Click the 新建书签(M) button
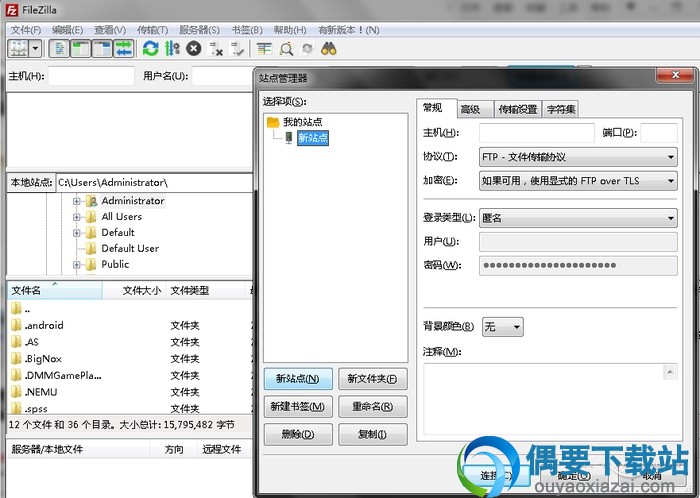Viewport: 700px width, 498px height. [x=298, y=407]
